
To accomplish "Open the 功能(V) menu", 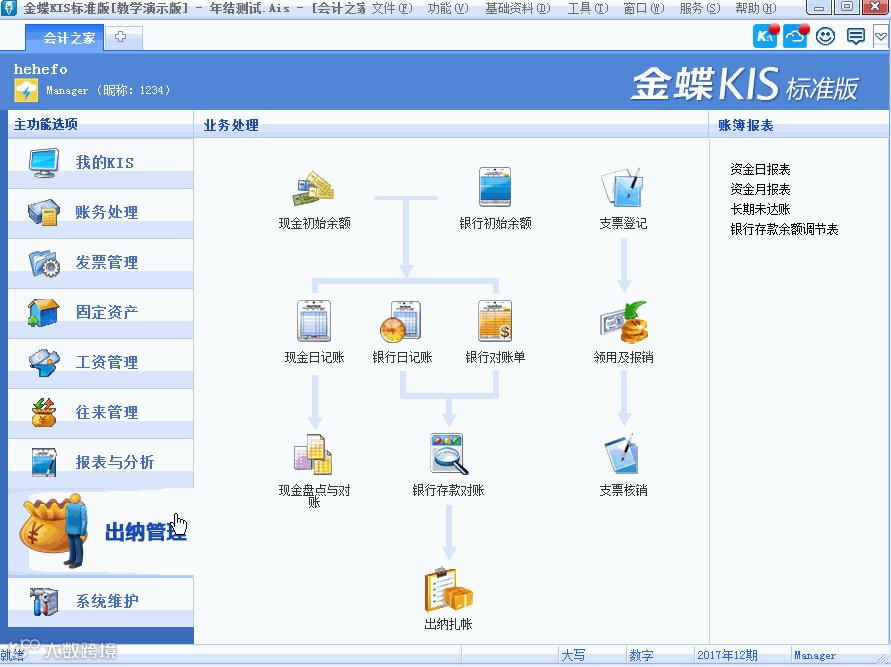I will 448,9.
